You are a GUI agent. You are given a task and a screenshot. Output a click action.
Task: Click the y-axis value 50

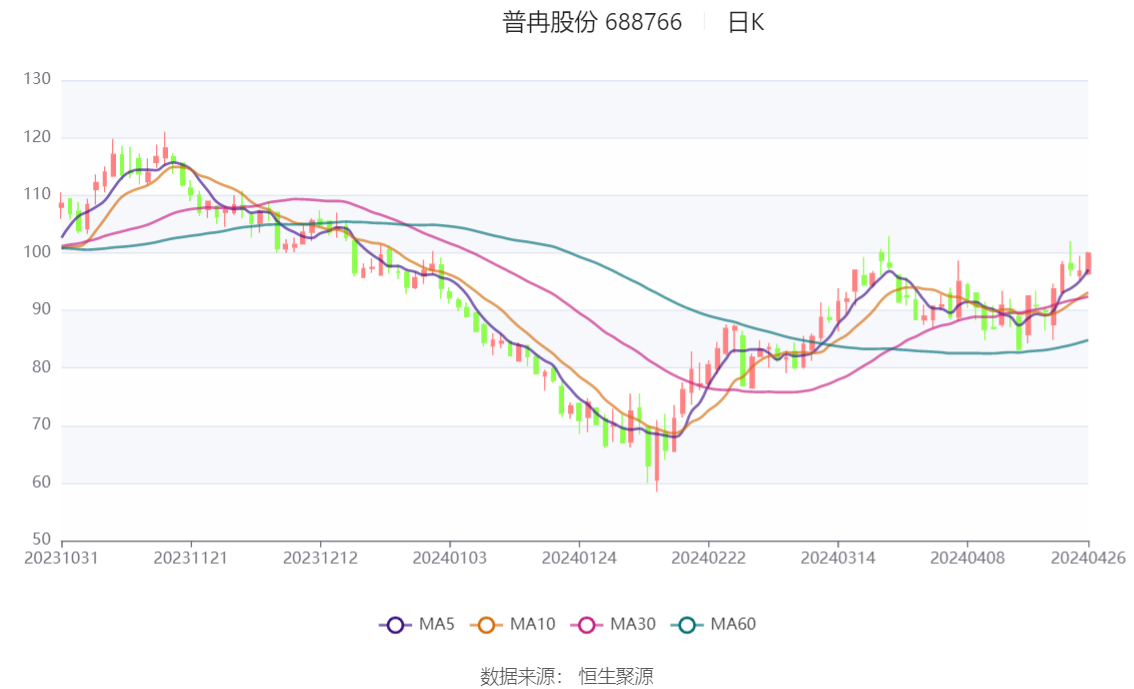(41, 539)
